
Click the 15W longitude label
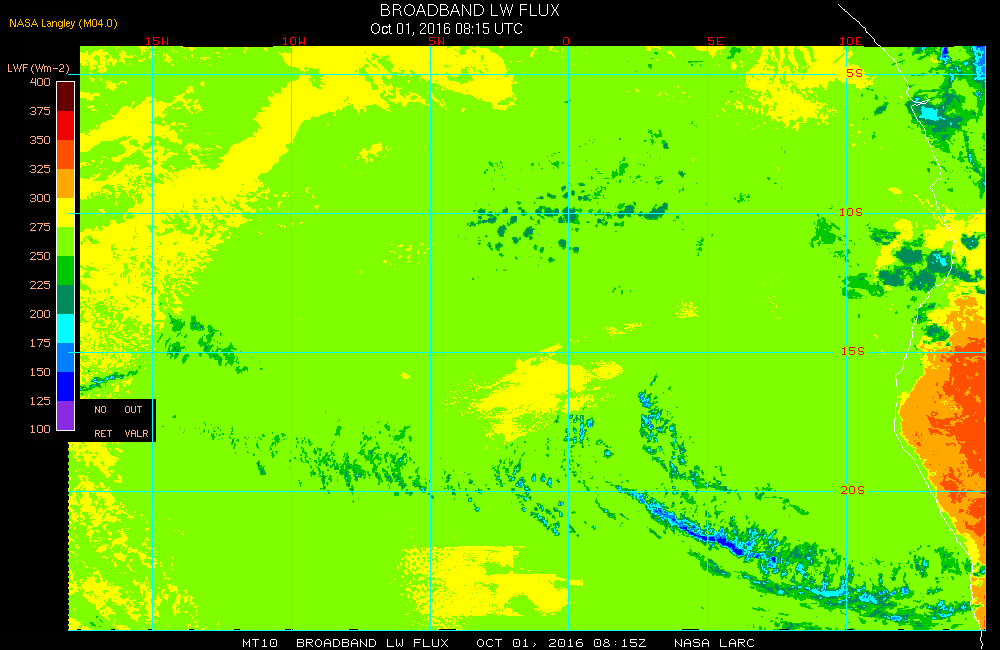pyautogui.click(x=157, y=41)
